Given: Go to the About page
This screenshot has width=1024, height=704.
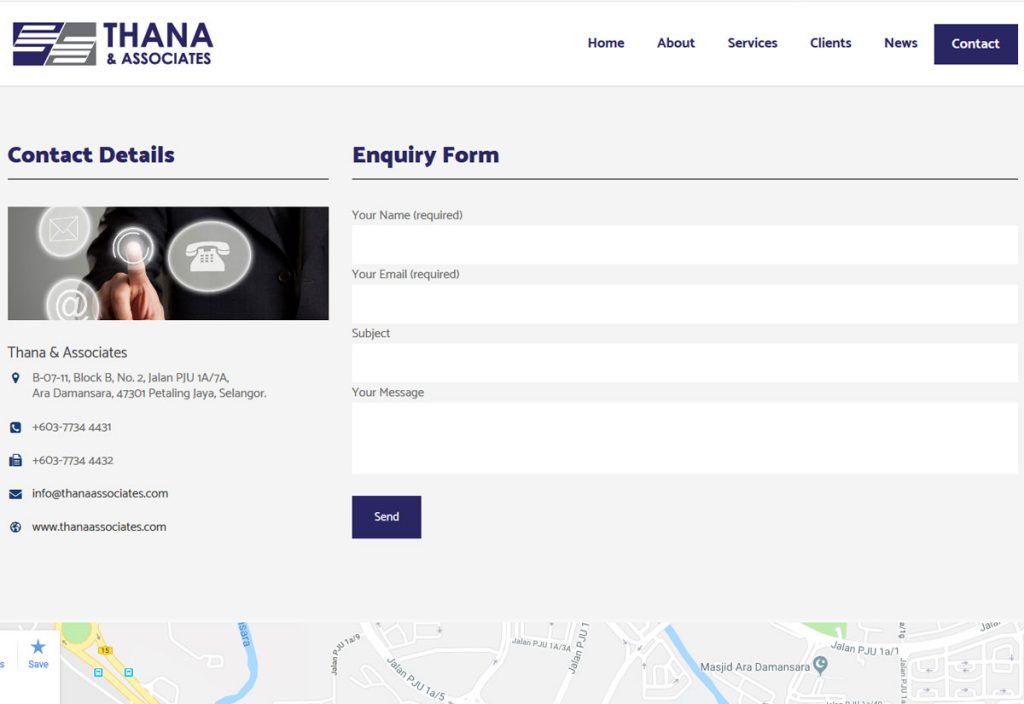Looking at the screenshot, I should click(x=675, y=43).
